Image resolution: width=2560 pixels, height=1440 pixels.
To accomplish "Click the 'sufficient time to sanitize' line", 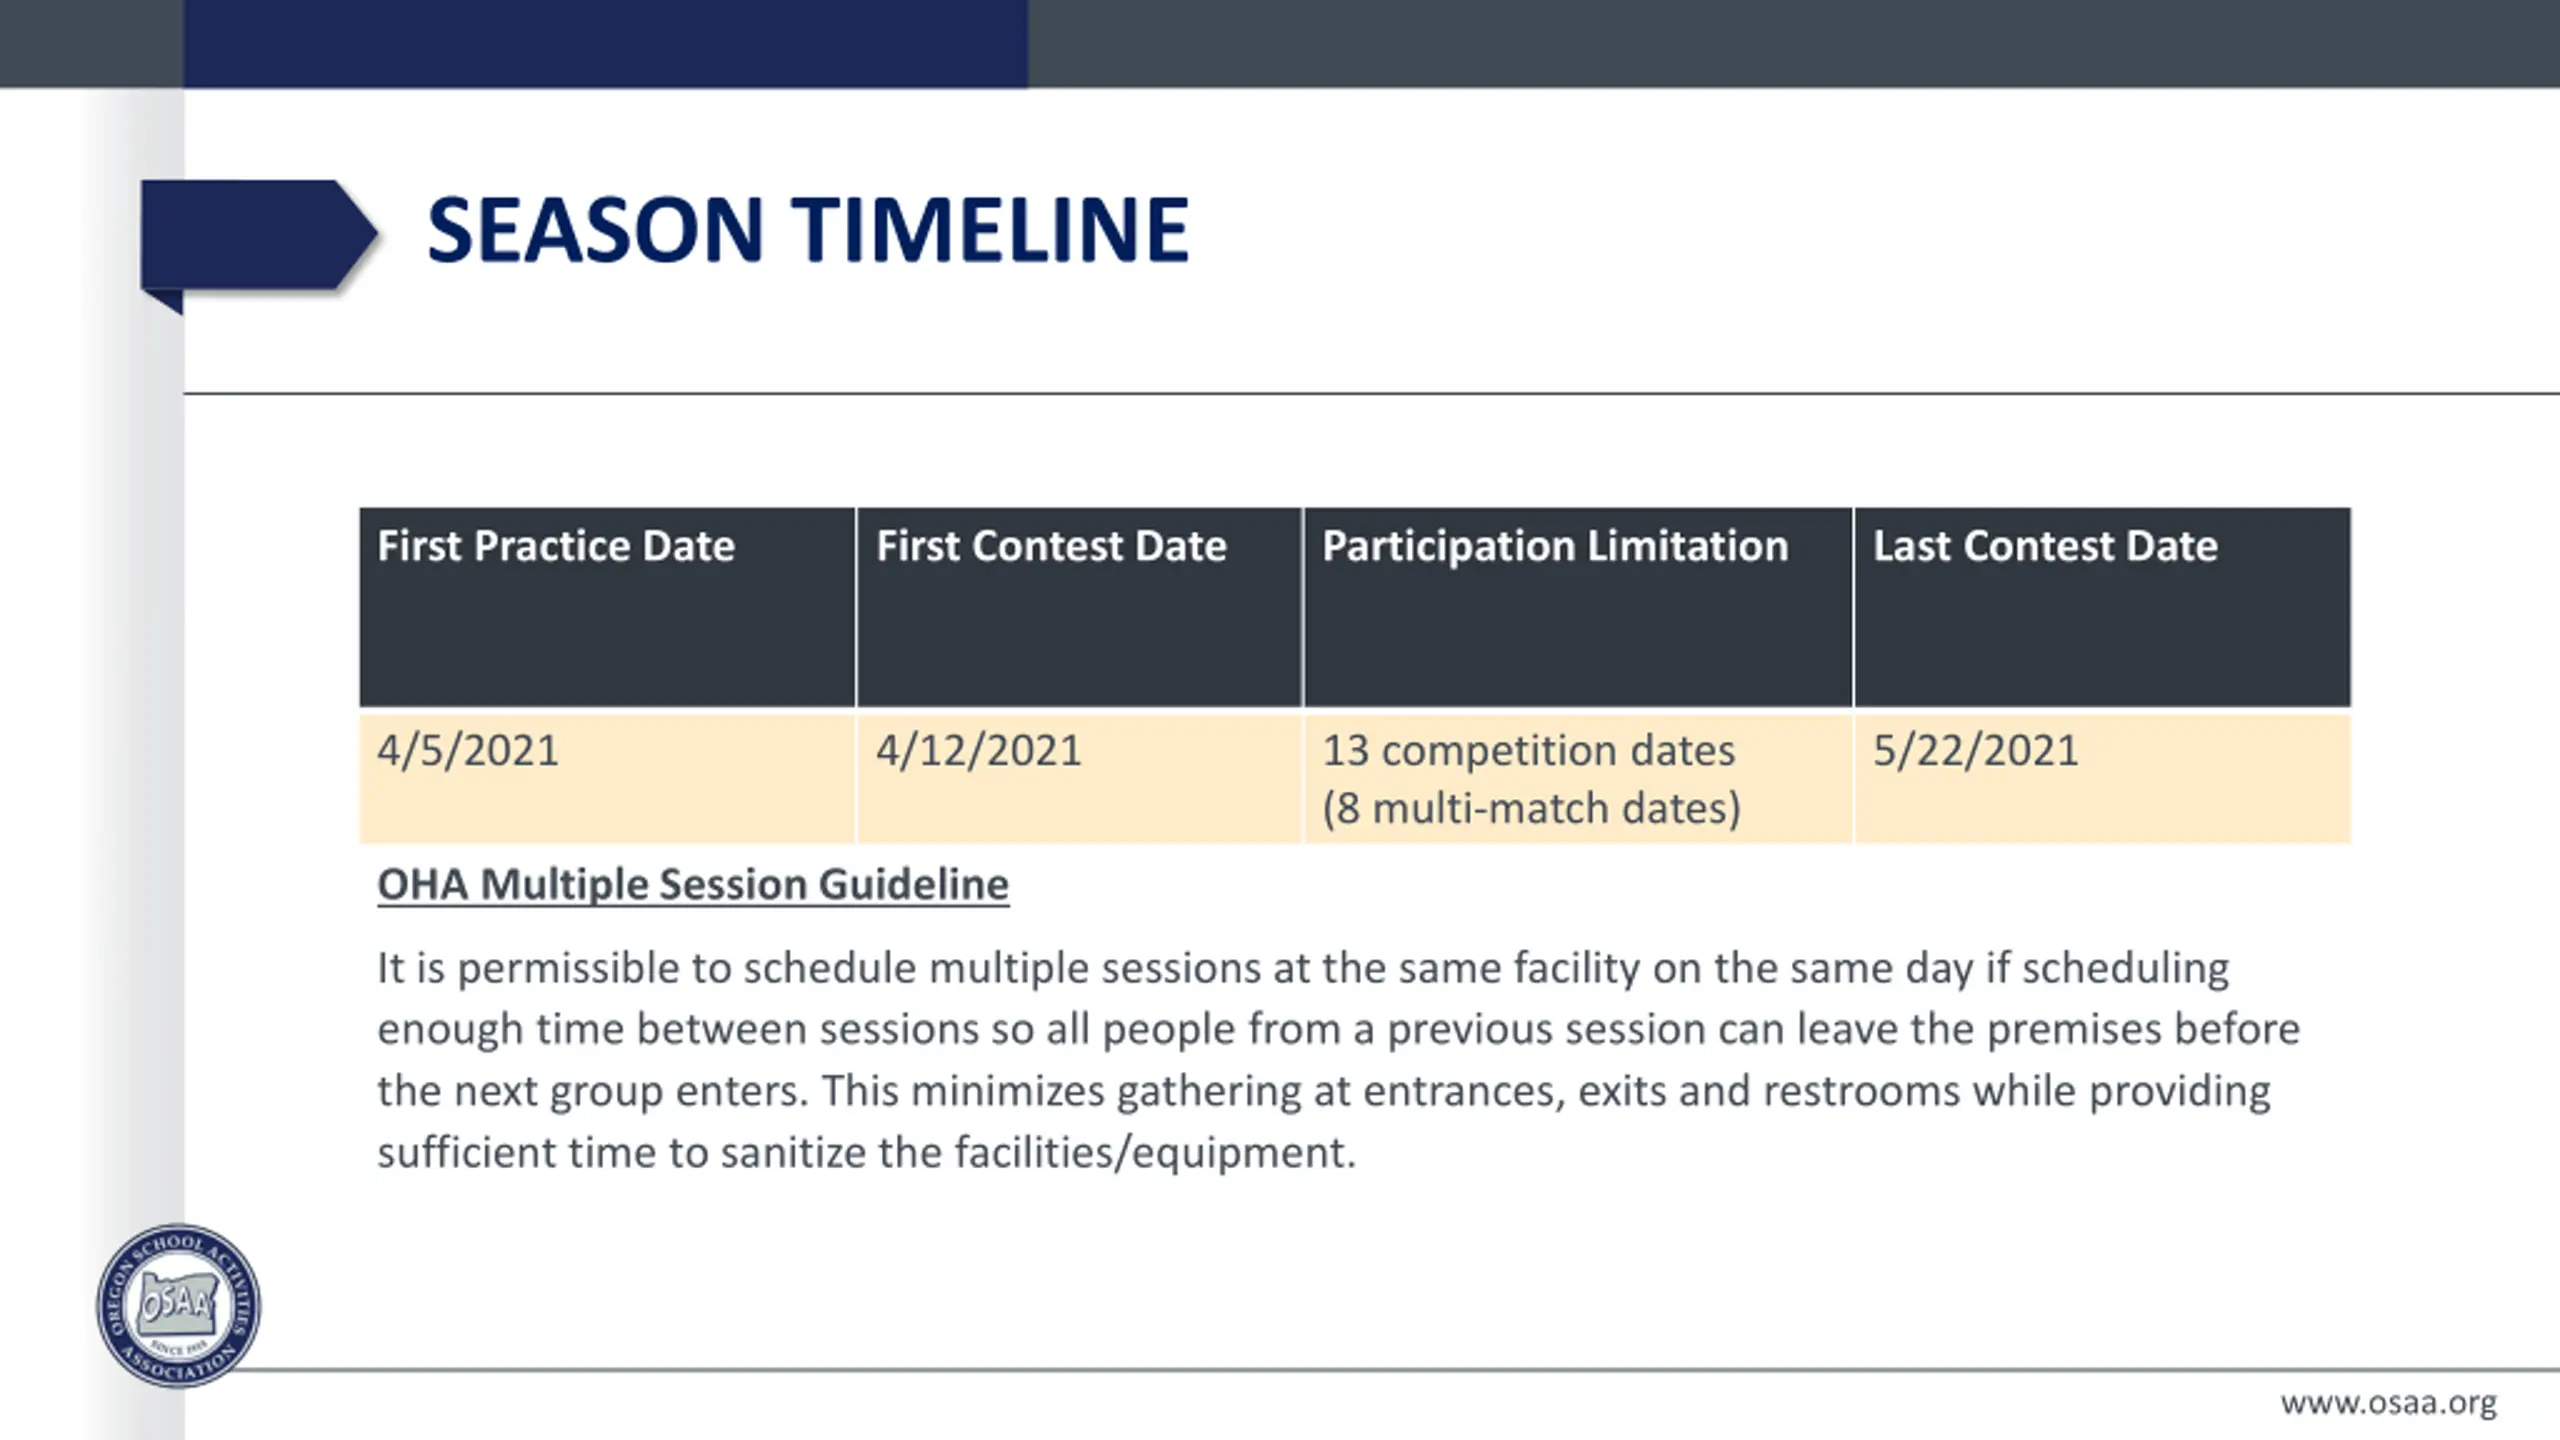I will click(x=866, y=1153).
